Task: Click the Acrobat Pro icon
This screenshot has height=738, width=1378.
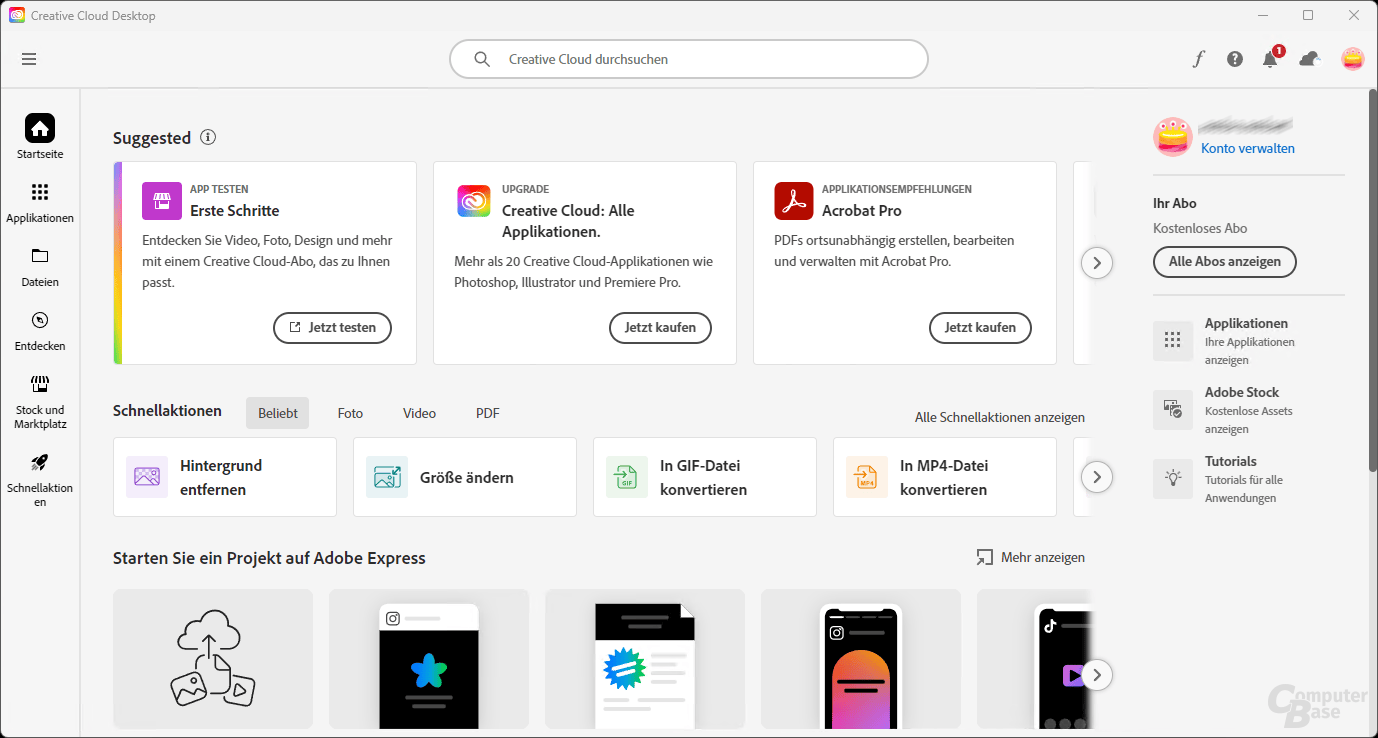Action: point(794,201)
